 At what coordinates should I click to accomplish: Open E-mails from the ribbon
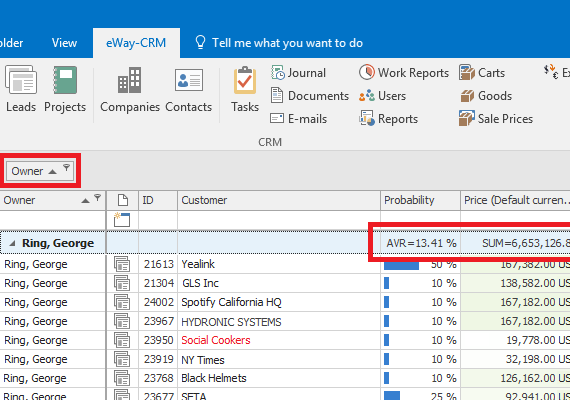point(298,119)
